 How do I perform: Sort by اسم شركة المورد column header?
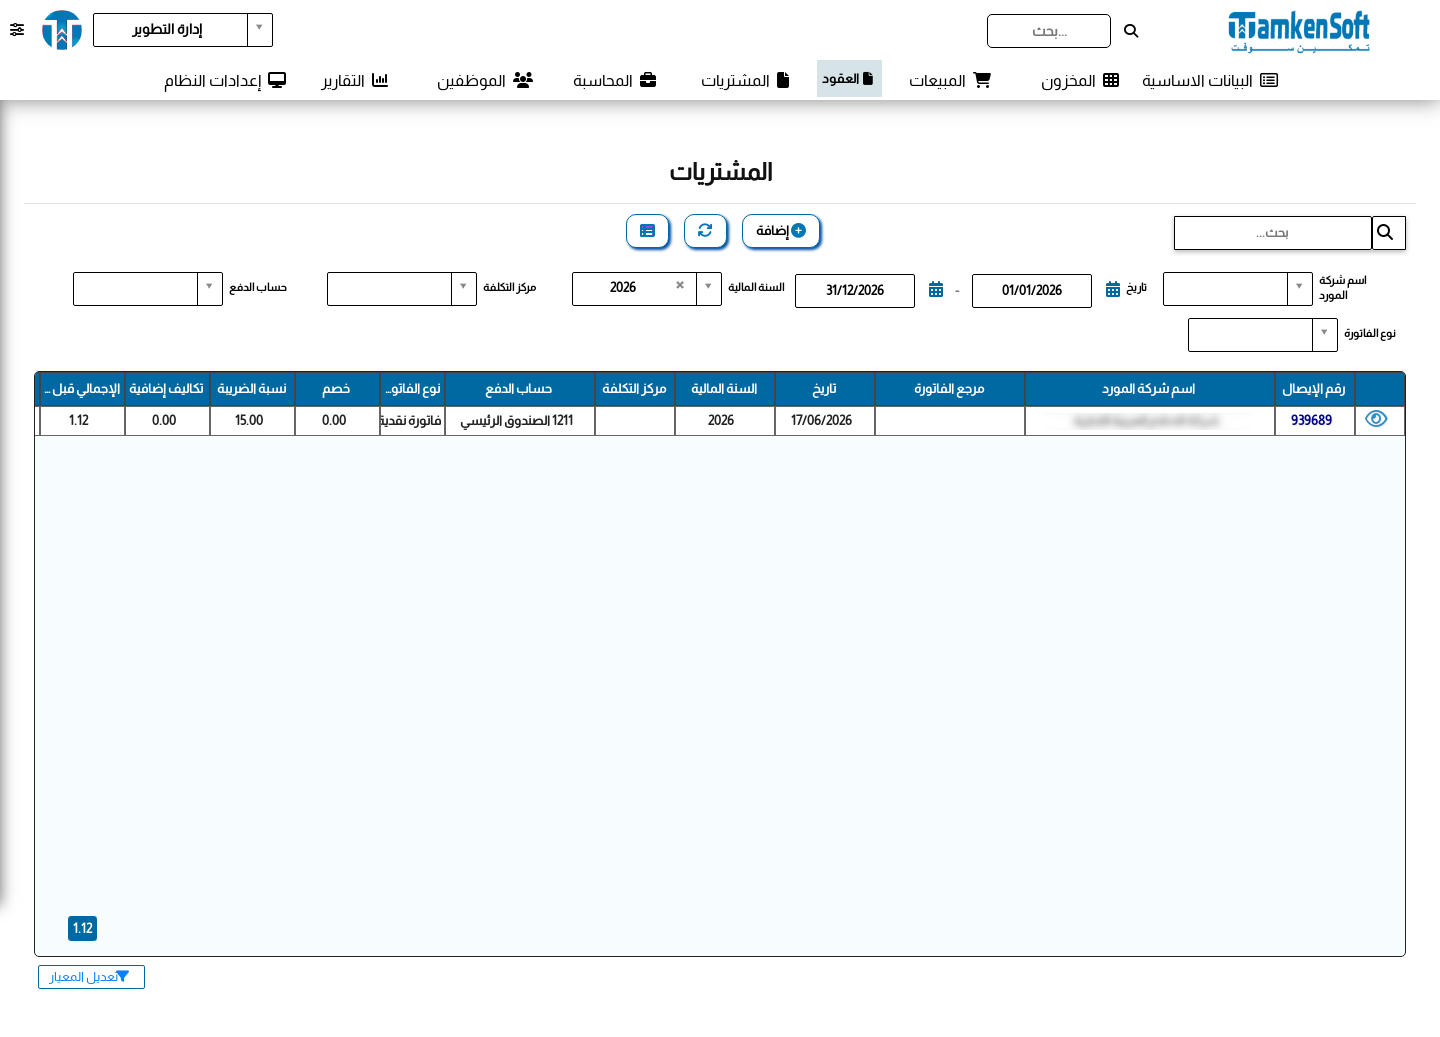1149,389
